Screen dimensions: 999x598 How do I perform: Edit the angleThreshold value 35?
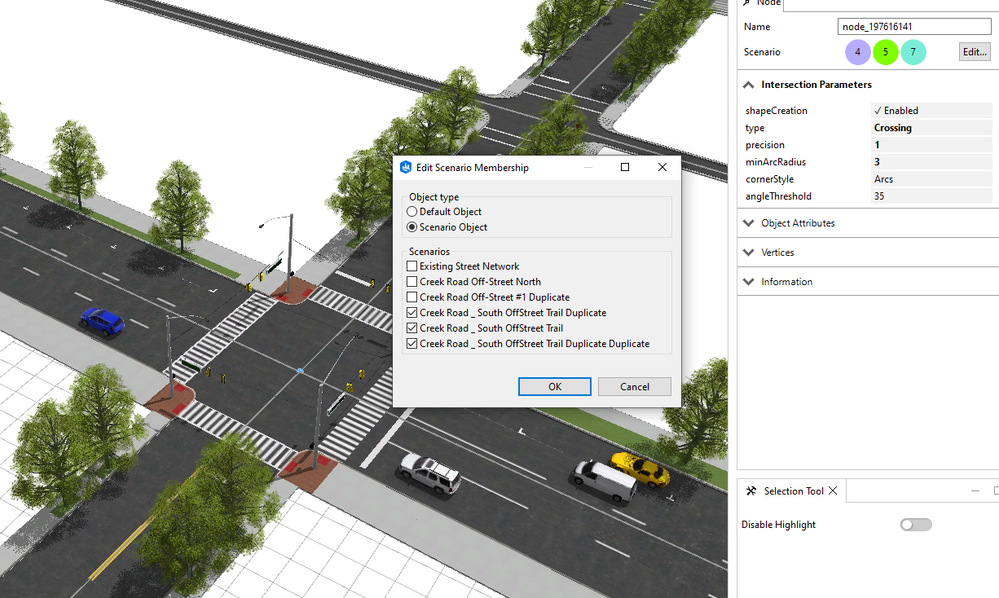[931, 196]
